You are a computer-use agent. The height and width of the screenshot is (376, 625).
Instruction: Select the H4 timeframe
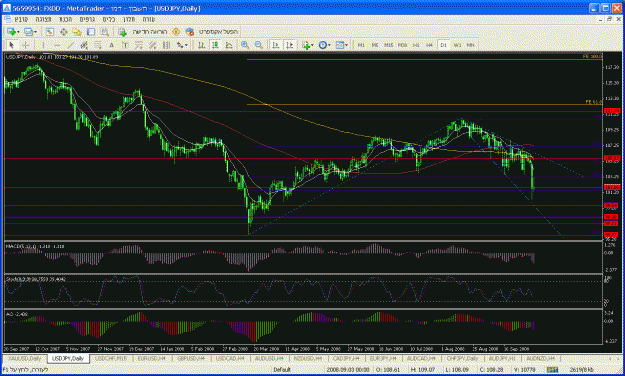[430, 45]
